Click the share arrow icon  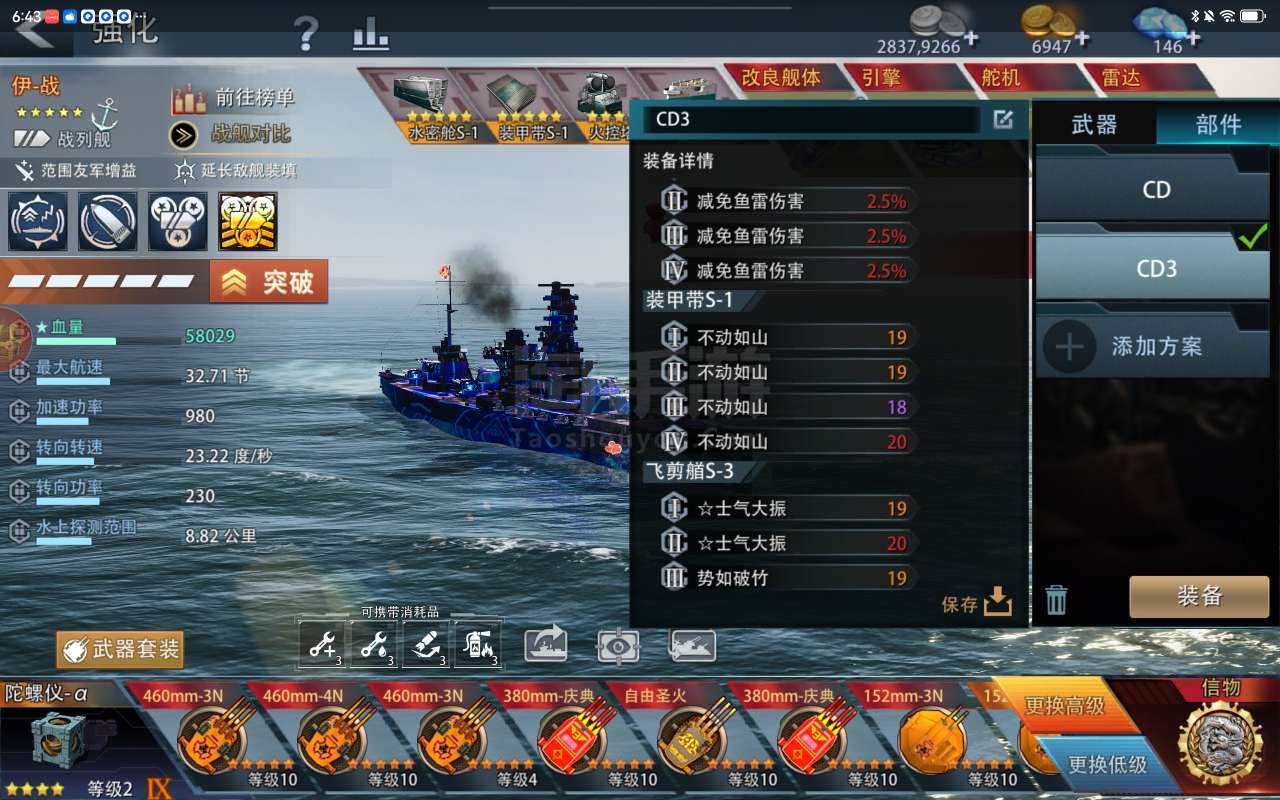coord(545,643)
